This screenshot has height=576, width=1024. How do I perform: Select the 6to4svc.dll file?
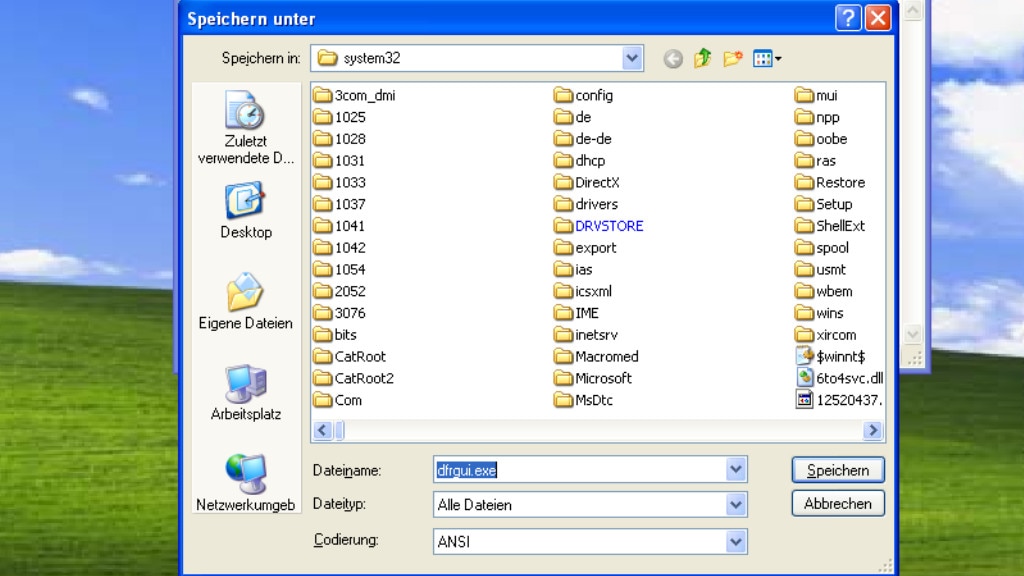[x=844, y=377]
